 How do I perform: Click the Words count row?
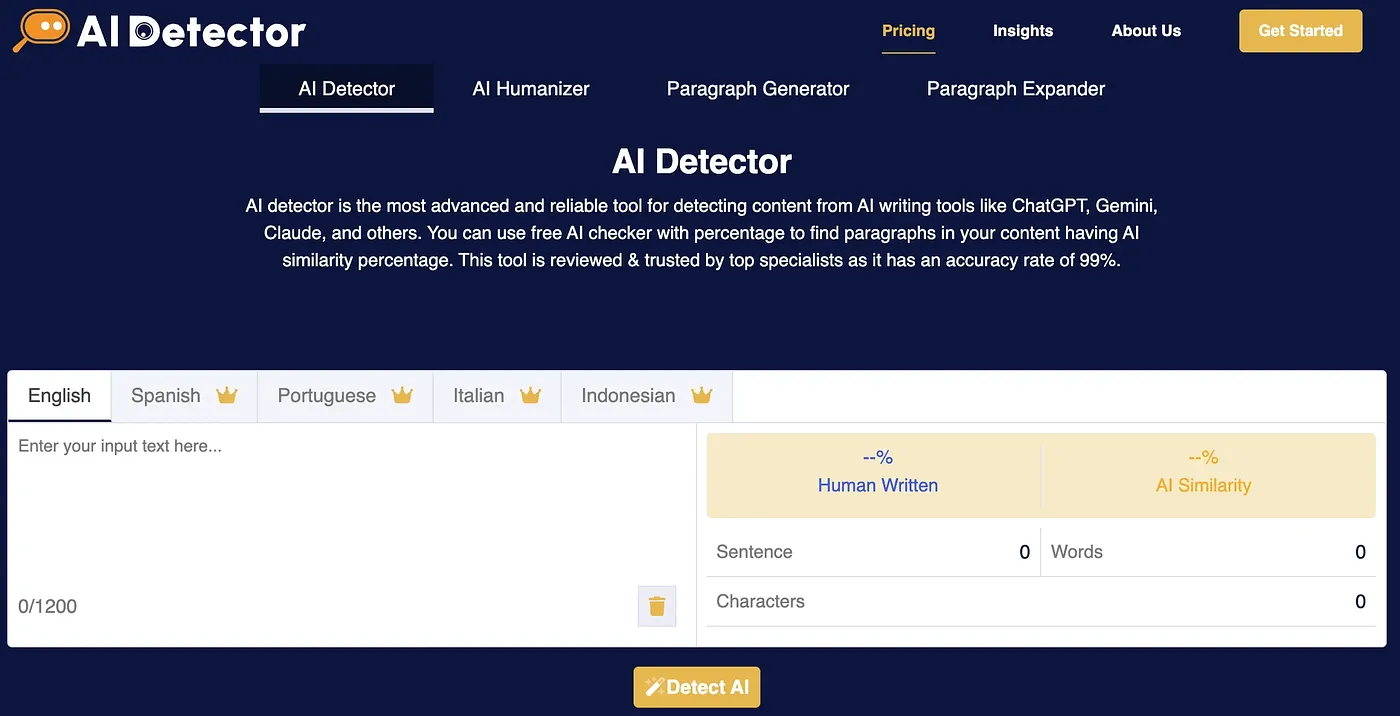1208,552
